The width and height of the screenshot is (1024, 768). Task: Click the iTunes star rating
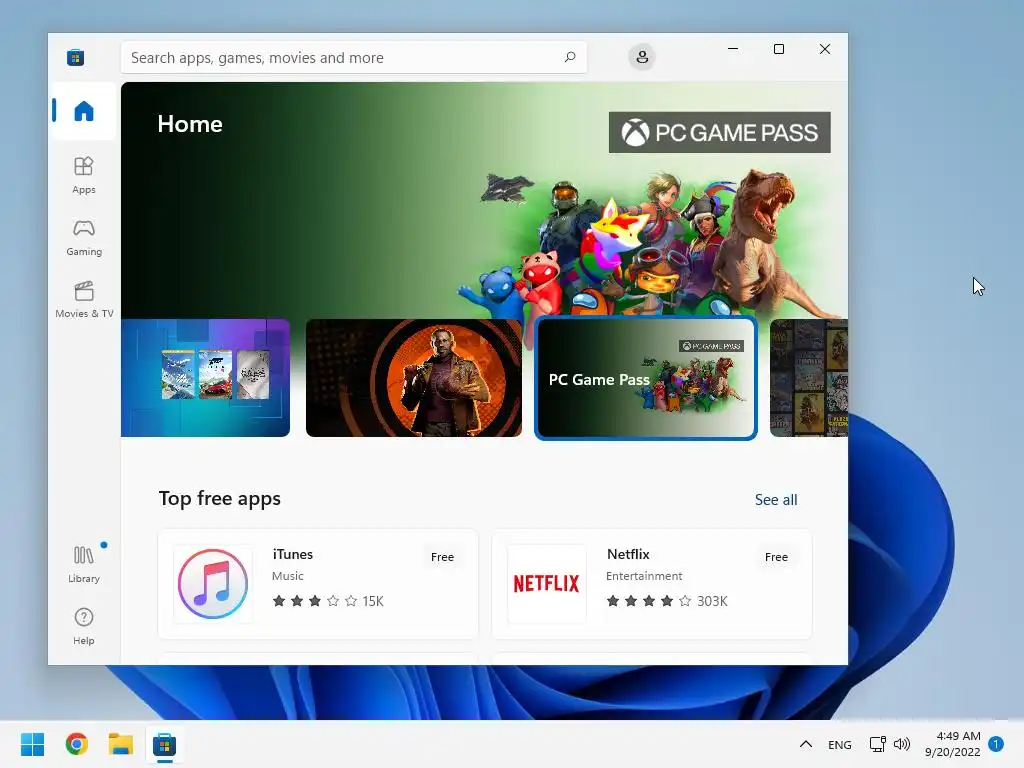315,601
